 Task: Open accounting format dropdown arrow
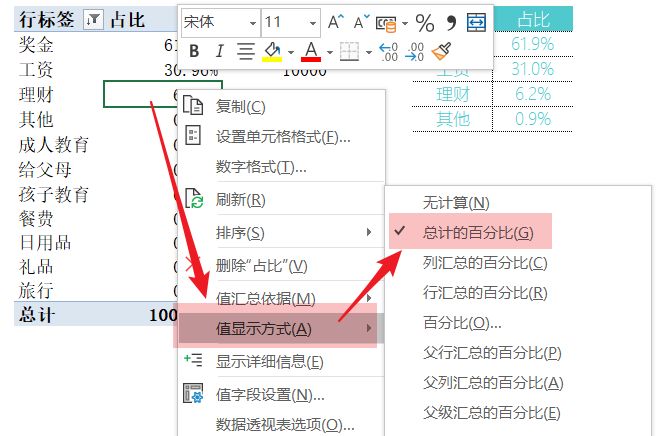pos(405,23)
